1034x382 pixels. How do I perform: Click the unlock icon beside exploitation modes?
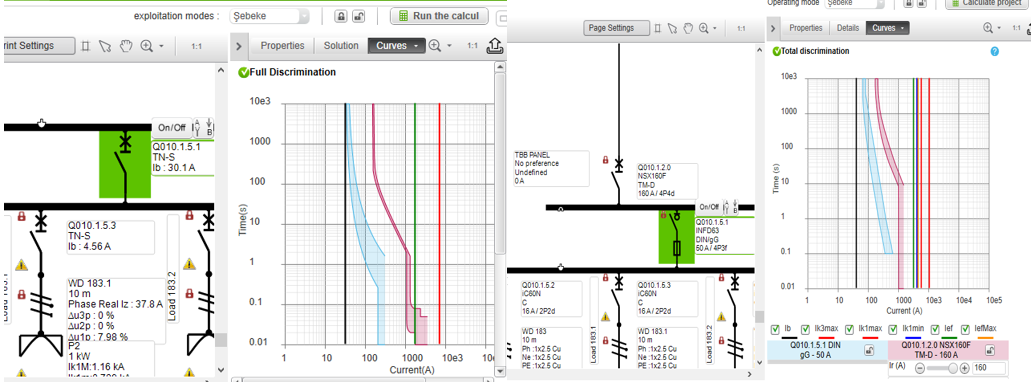click(358, 16)
